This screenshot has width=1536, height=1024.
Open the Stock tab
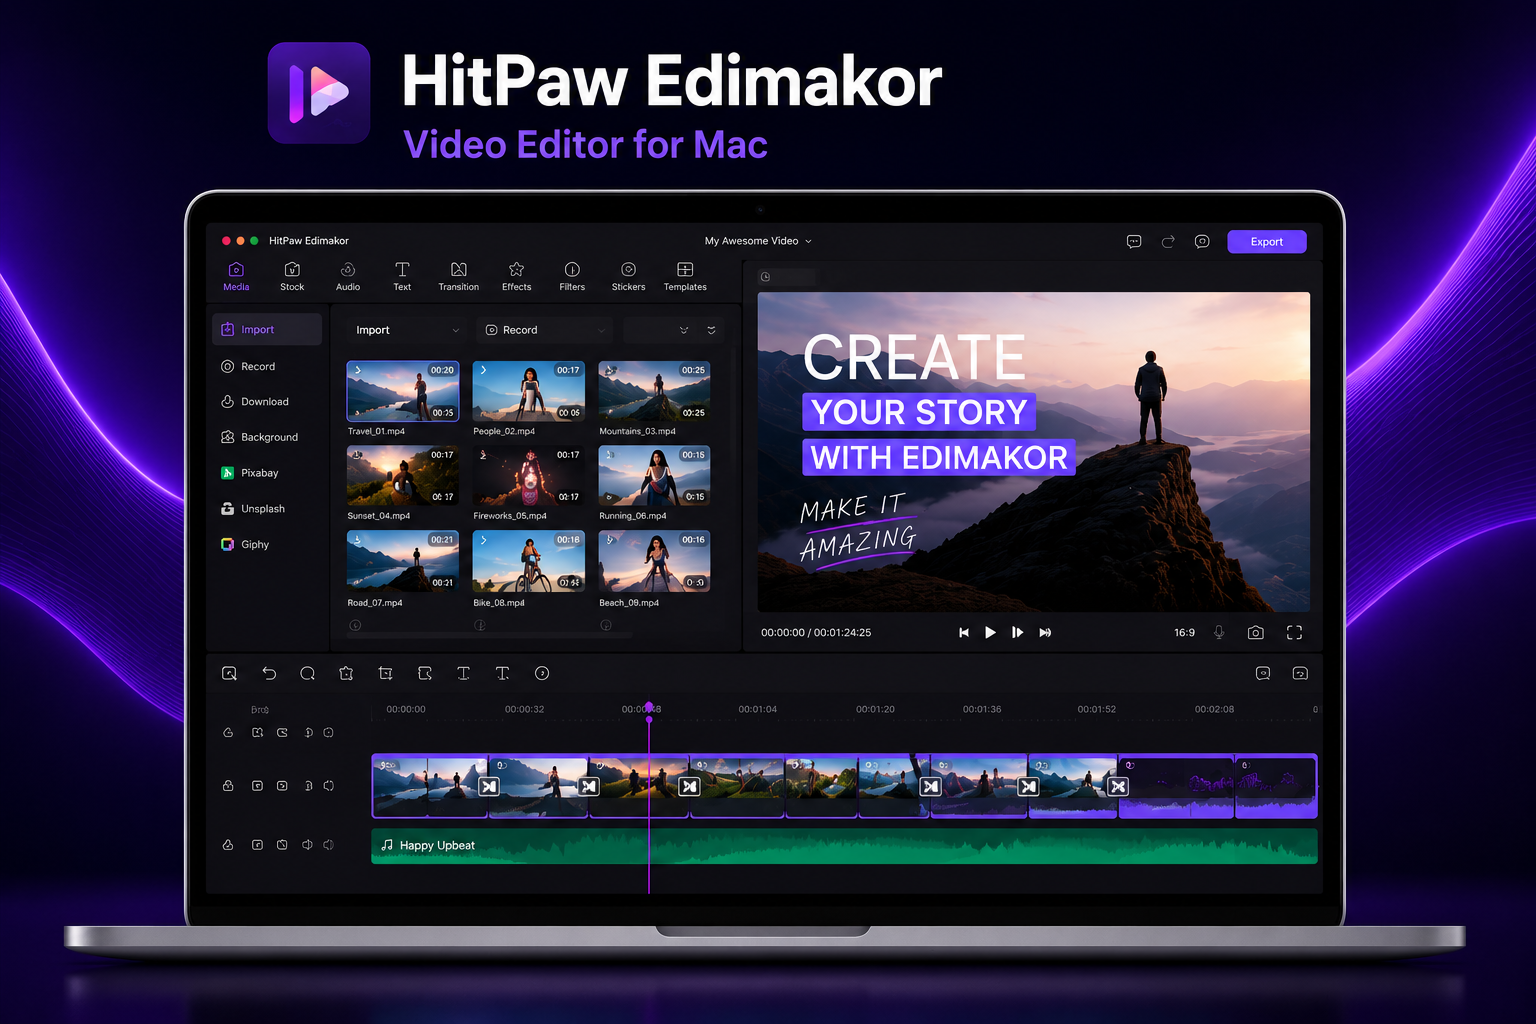292,276
